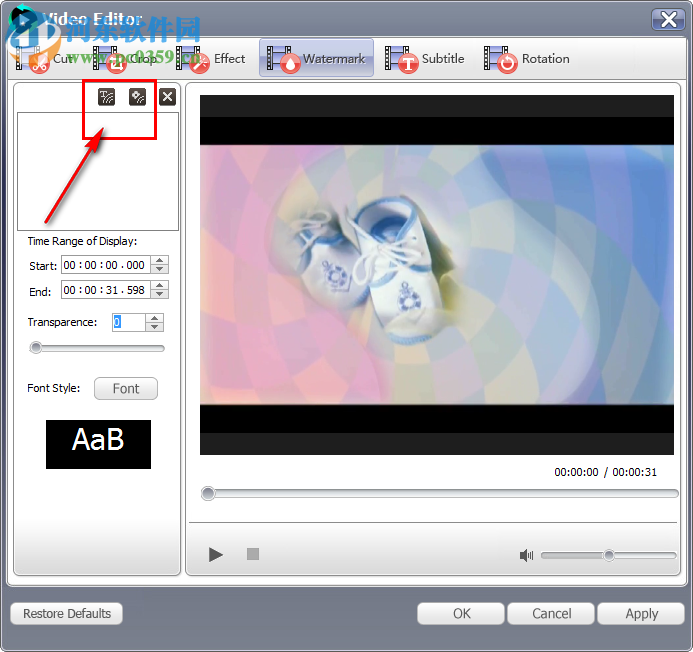The width and height of the screenshot is (693, 652).
Task: Increase Transparence with the up arrow
Action: [x=154, y=318]
